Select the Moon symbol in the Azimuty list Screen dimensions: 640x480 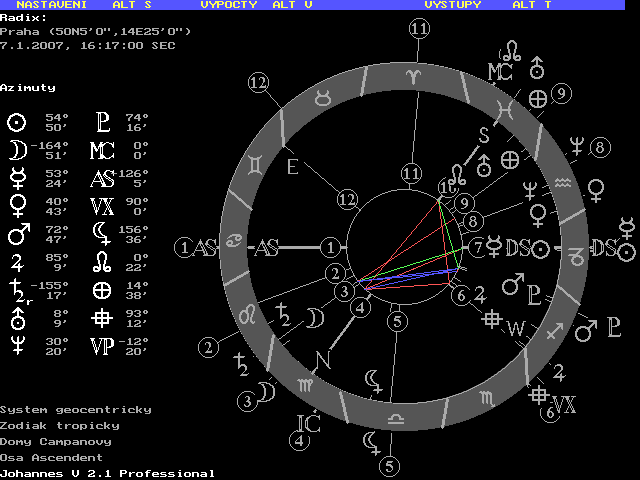(16, 150)
